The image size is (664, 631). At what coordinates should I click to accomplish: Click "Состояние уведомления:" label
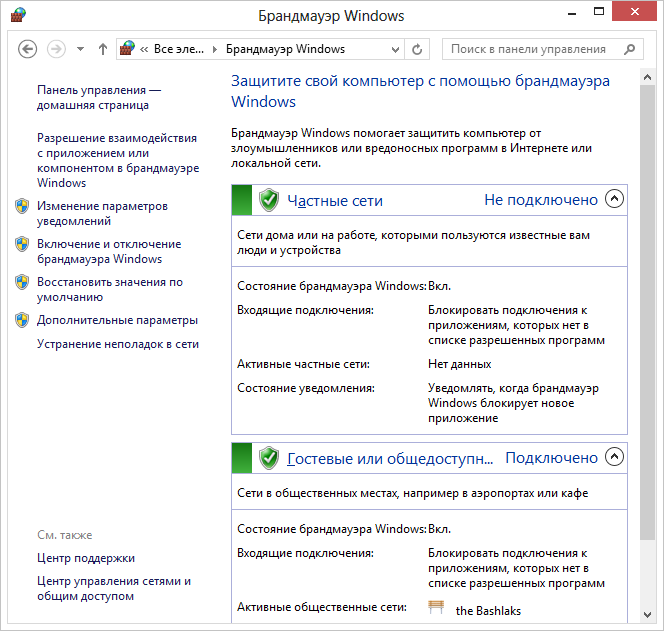pyautogui.click(x=306, y=388)
